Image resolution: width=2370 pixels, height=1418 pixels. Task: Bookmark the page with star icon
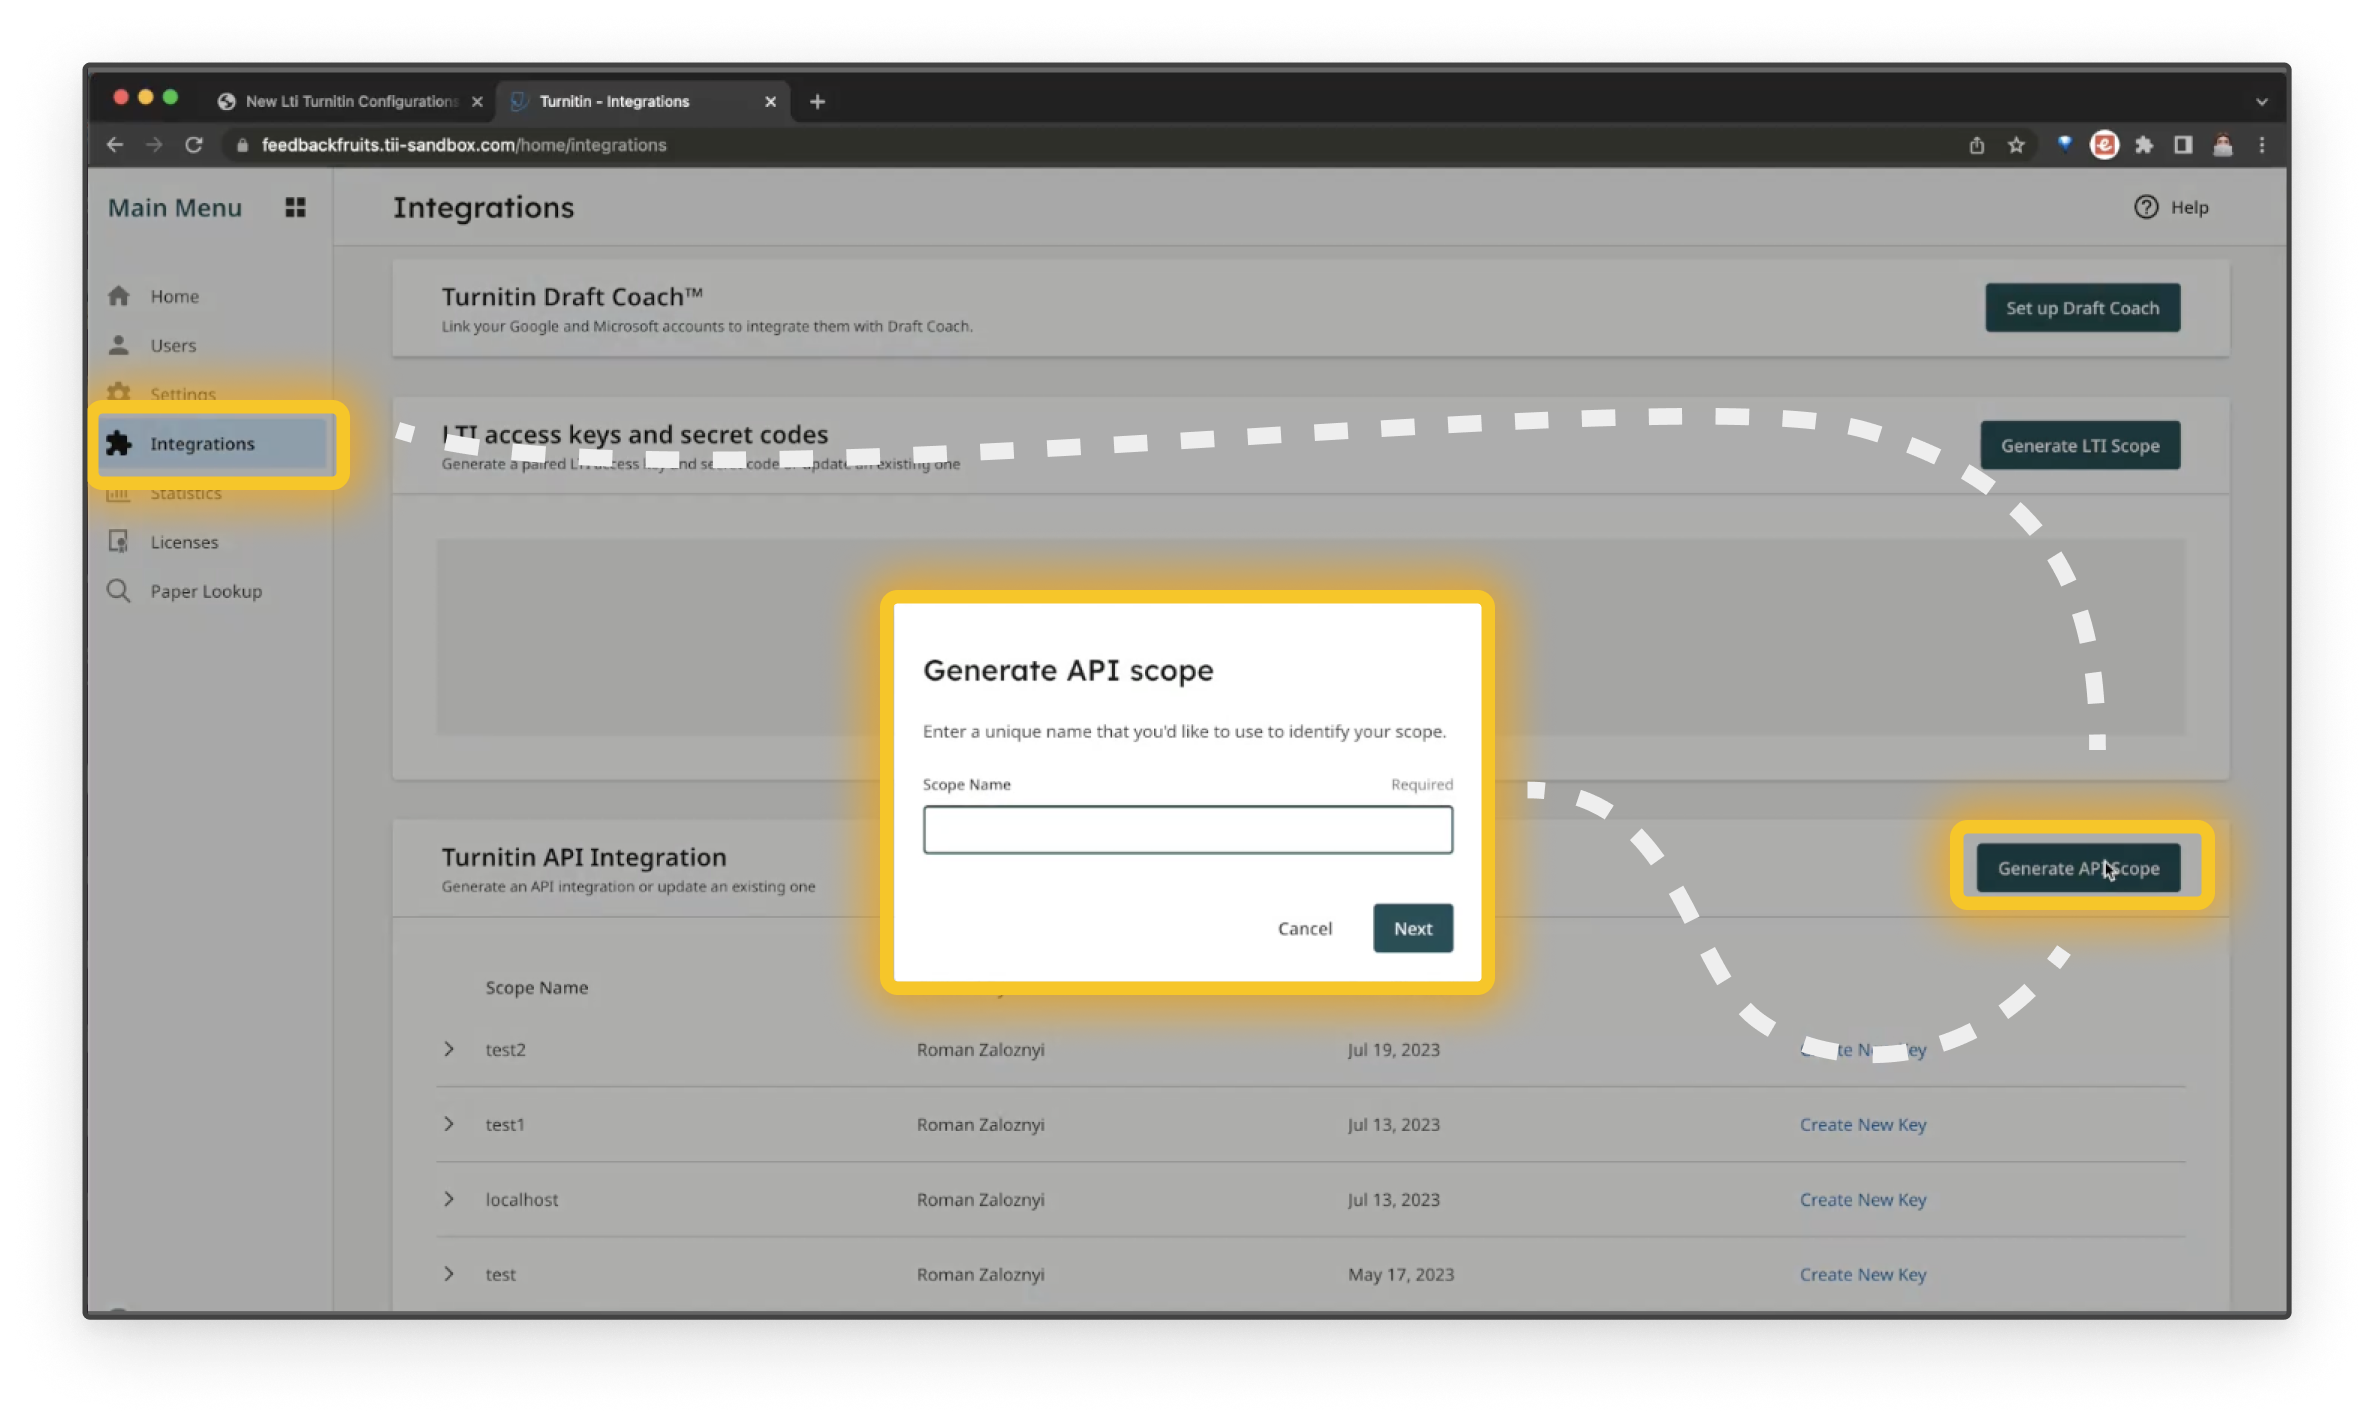point(2016,145)
